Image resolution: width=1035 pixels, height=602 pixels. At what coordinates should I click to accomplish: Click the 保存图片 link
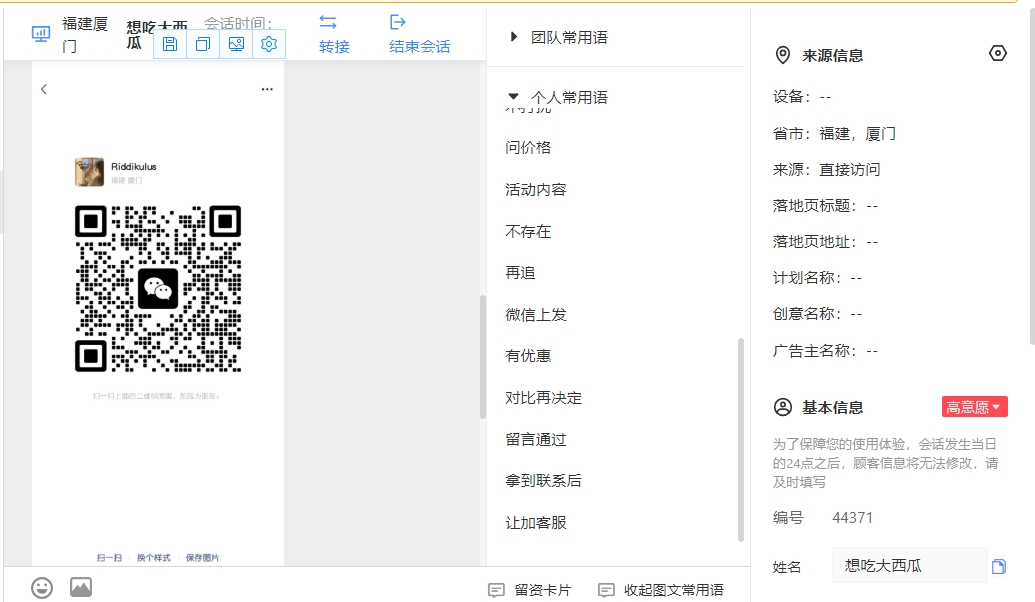pos(202,558)
